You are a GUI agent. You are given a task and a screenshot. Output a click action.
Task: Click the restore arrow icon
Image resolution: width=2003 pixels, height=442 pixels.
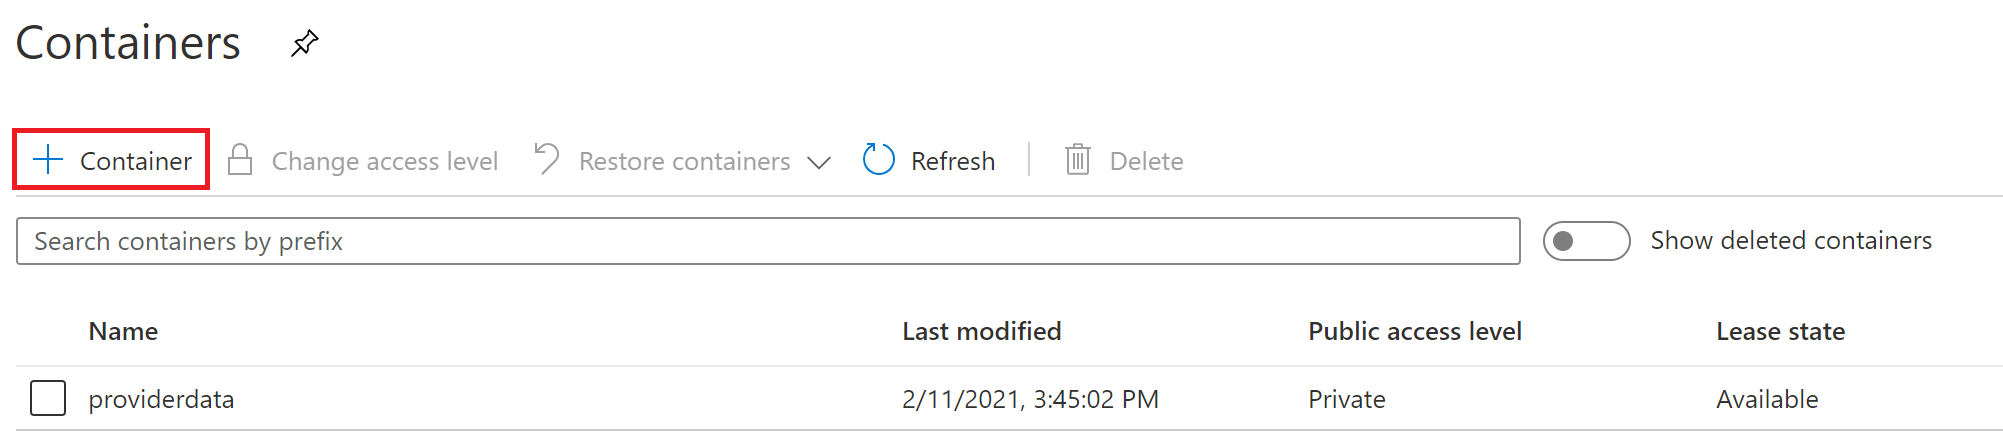coord(547,160)
